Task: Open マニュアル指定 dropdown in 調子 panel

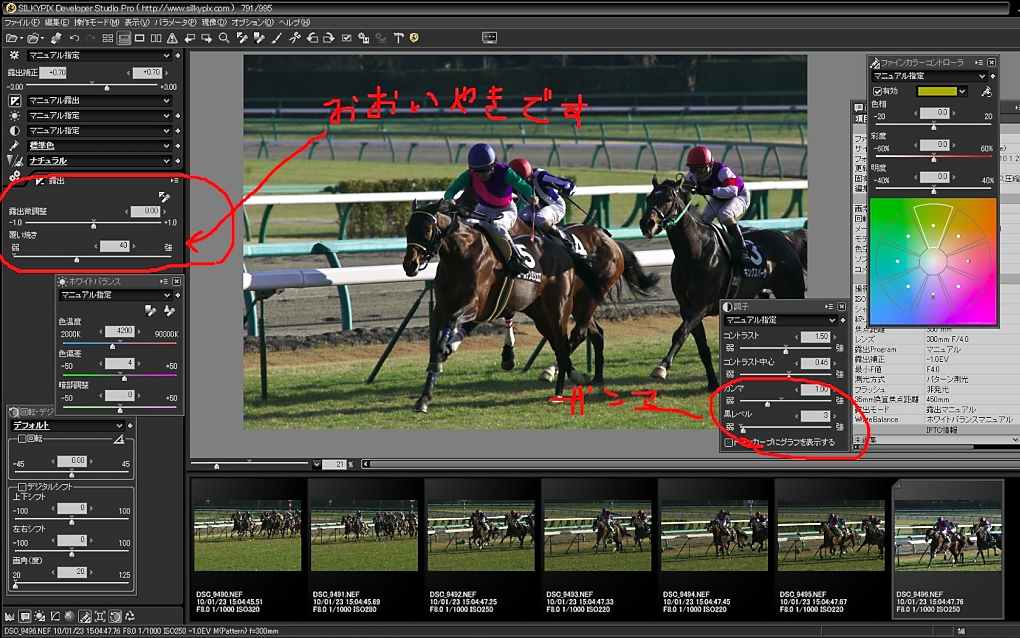Action: [780, 320]
